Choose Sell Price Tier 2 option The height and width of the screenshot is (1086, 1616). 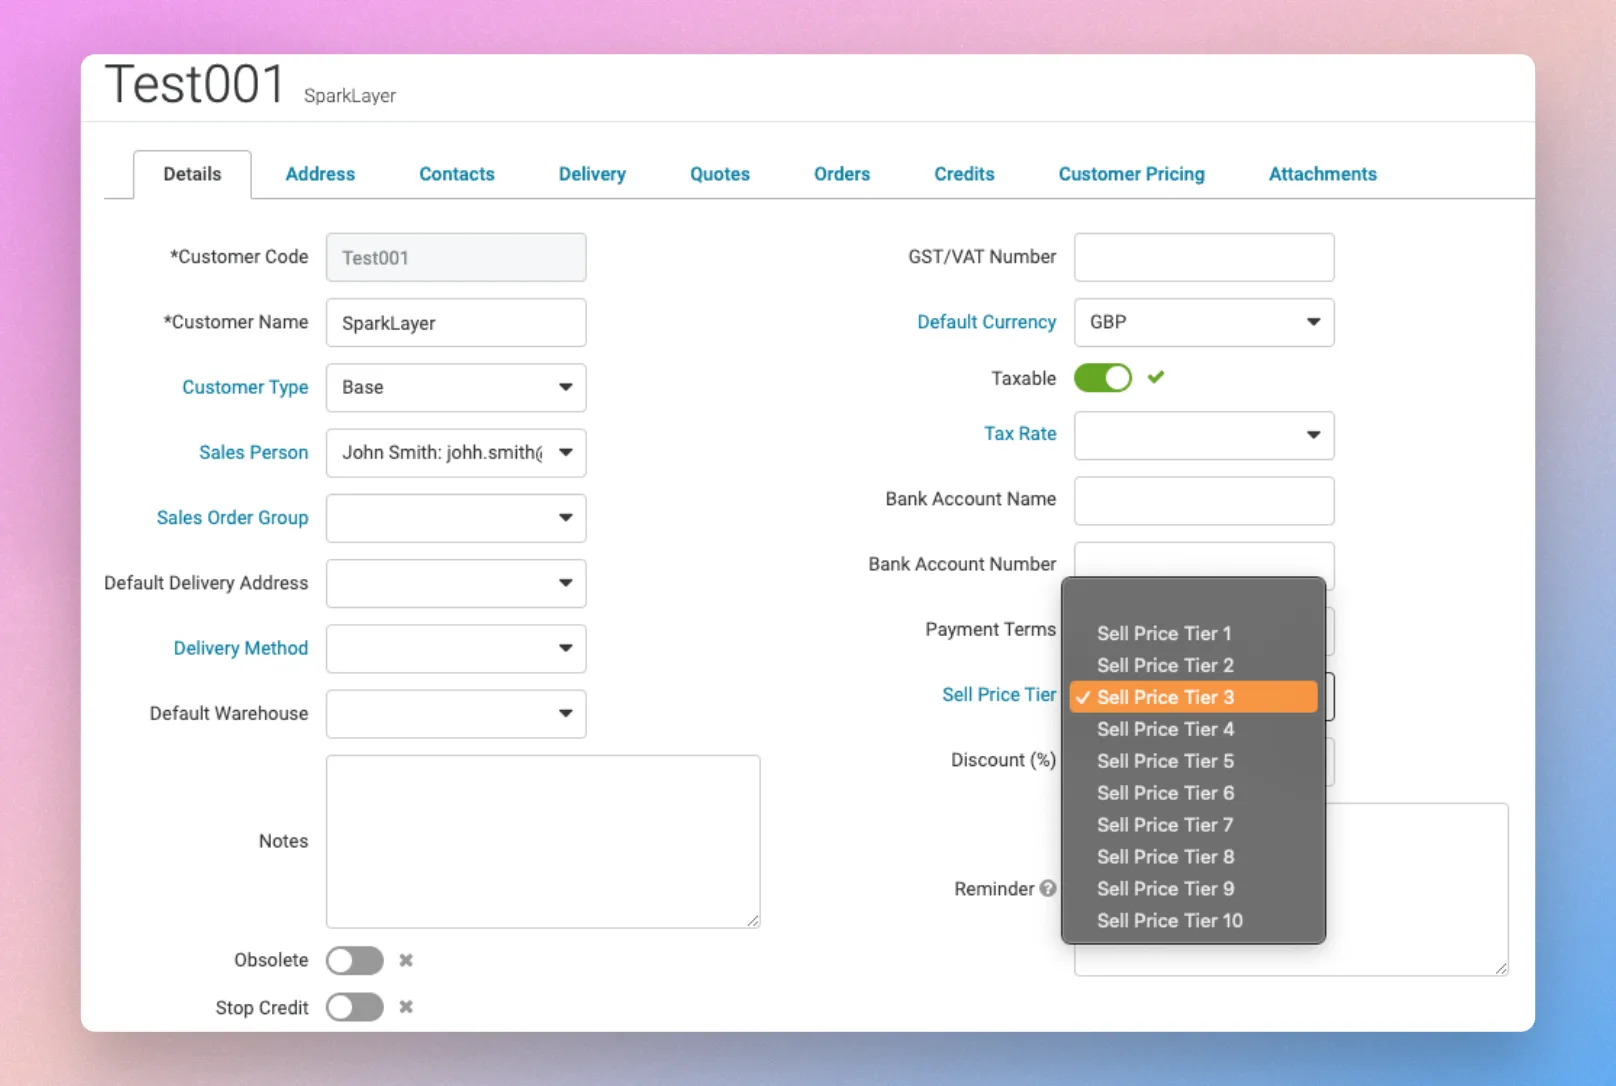click(x=1194, y=665)
